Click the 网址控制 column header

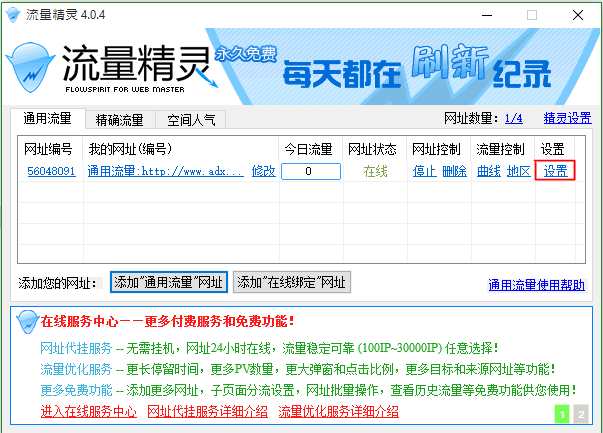click(436, 149)
